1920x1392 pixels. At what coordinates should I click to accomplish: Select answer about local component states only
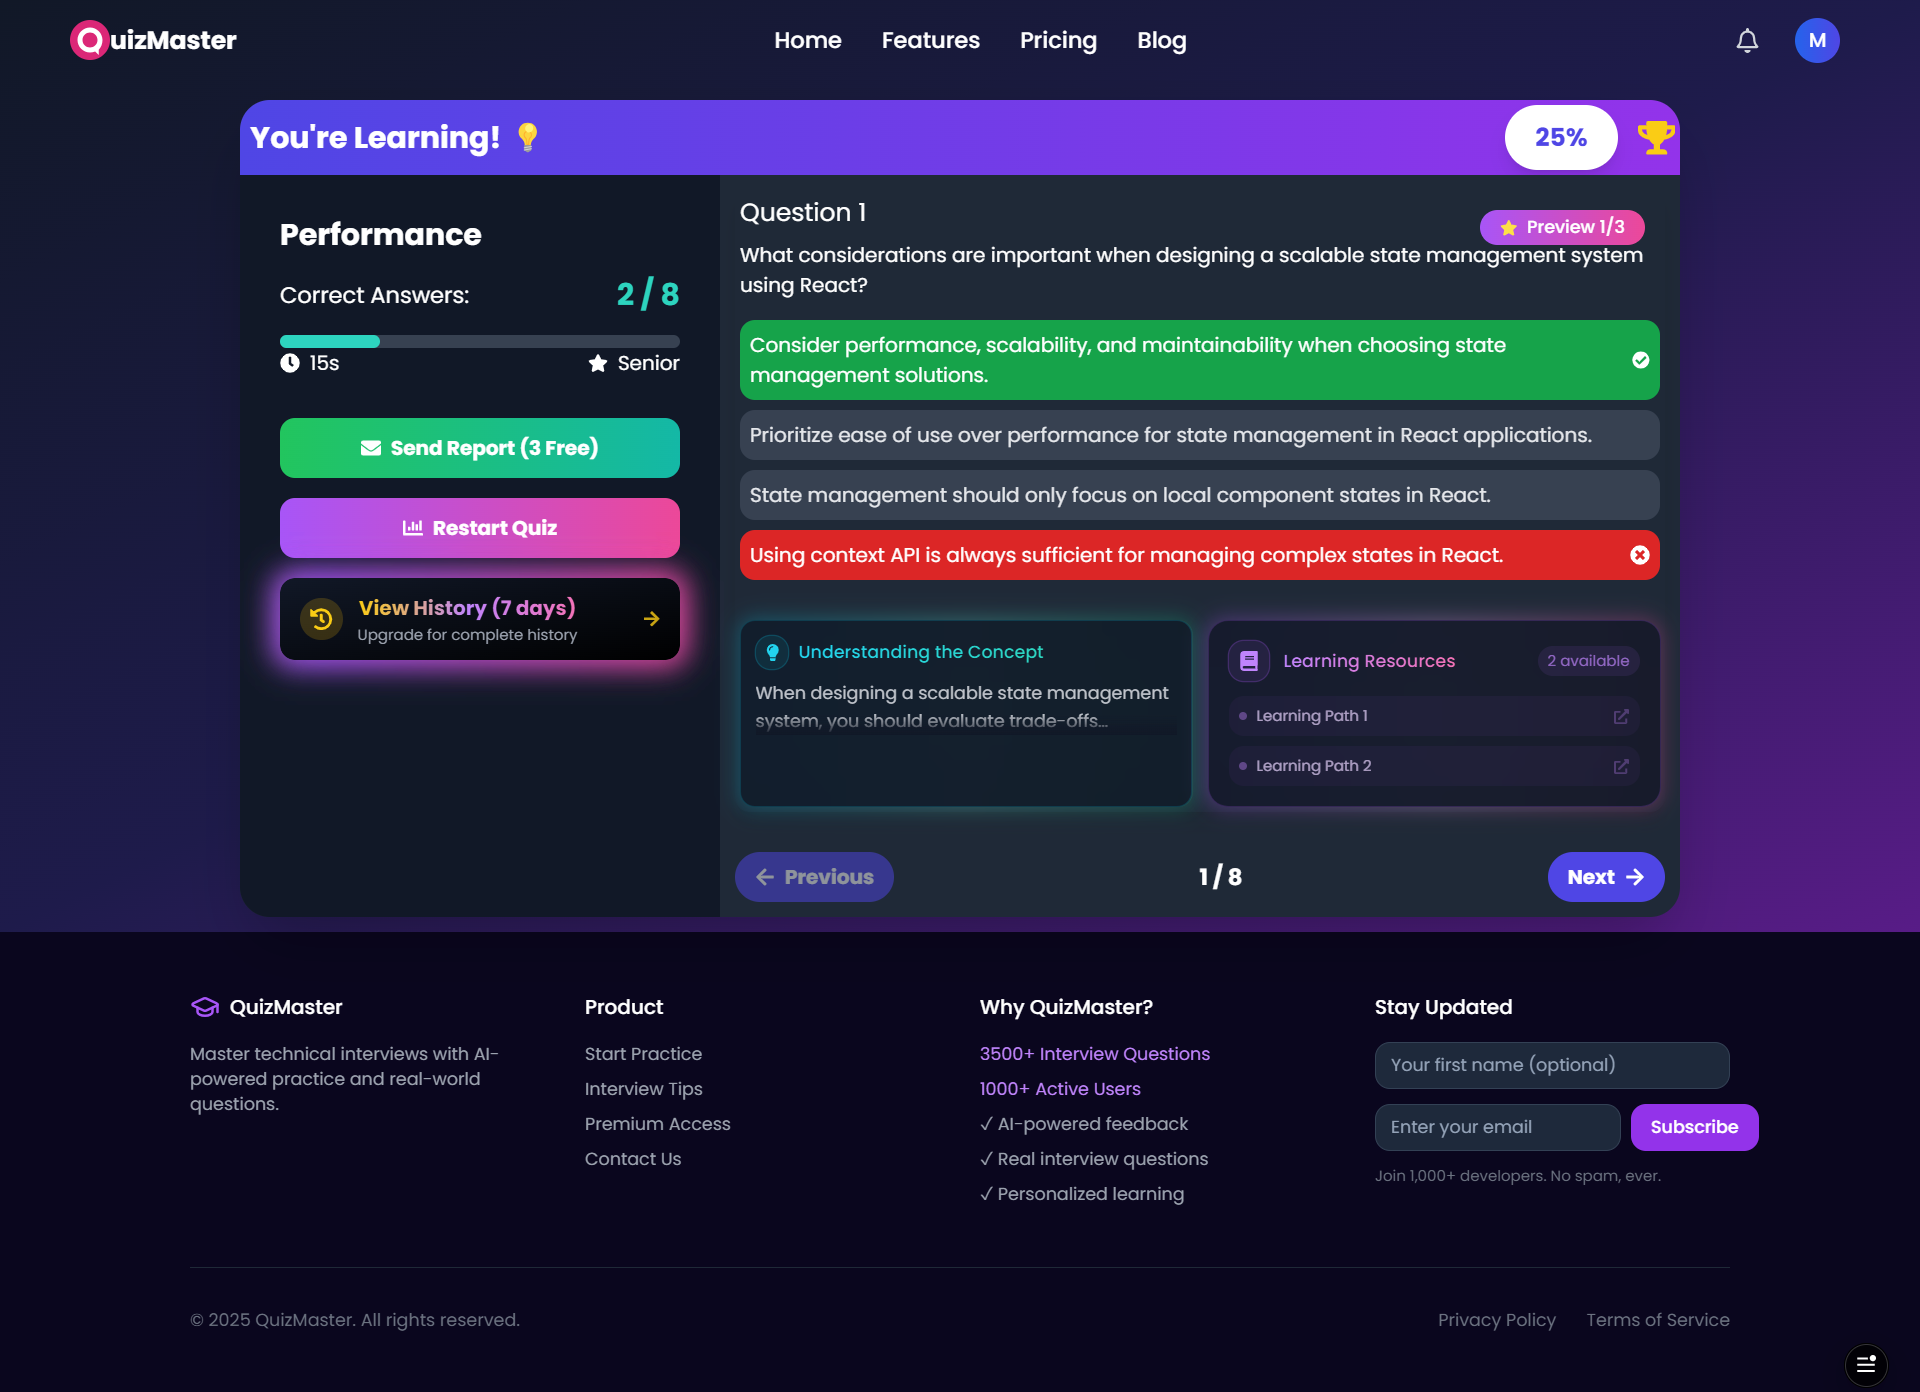[x=1200, y=495]
